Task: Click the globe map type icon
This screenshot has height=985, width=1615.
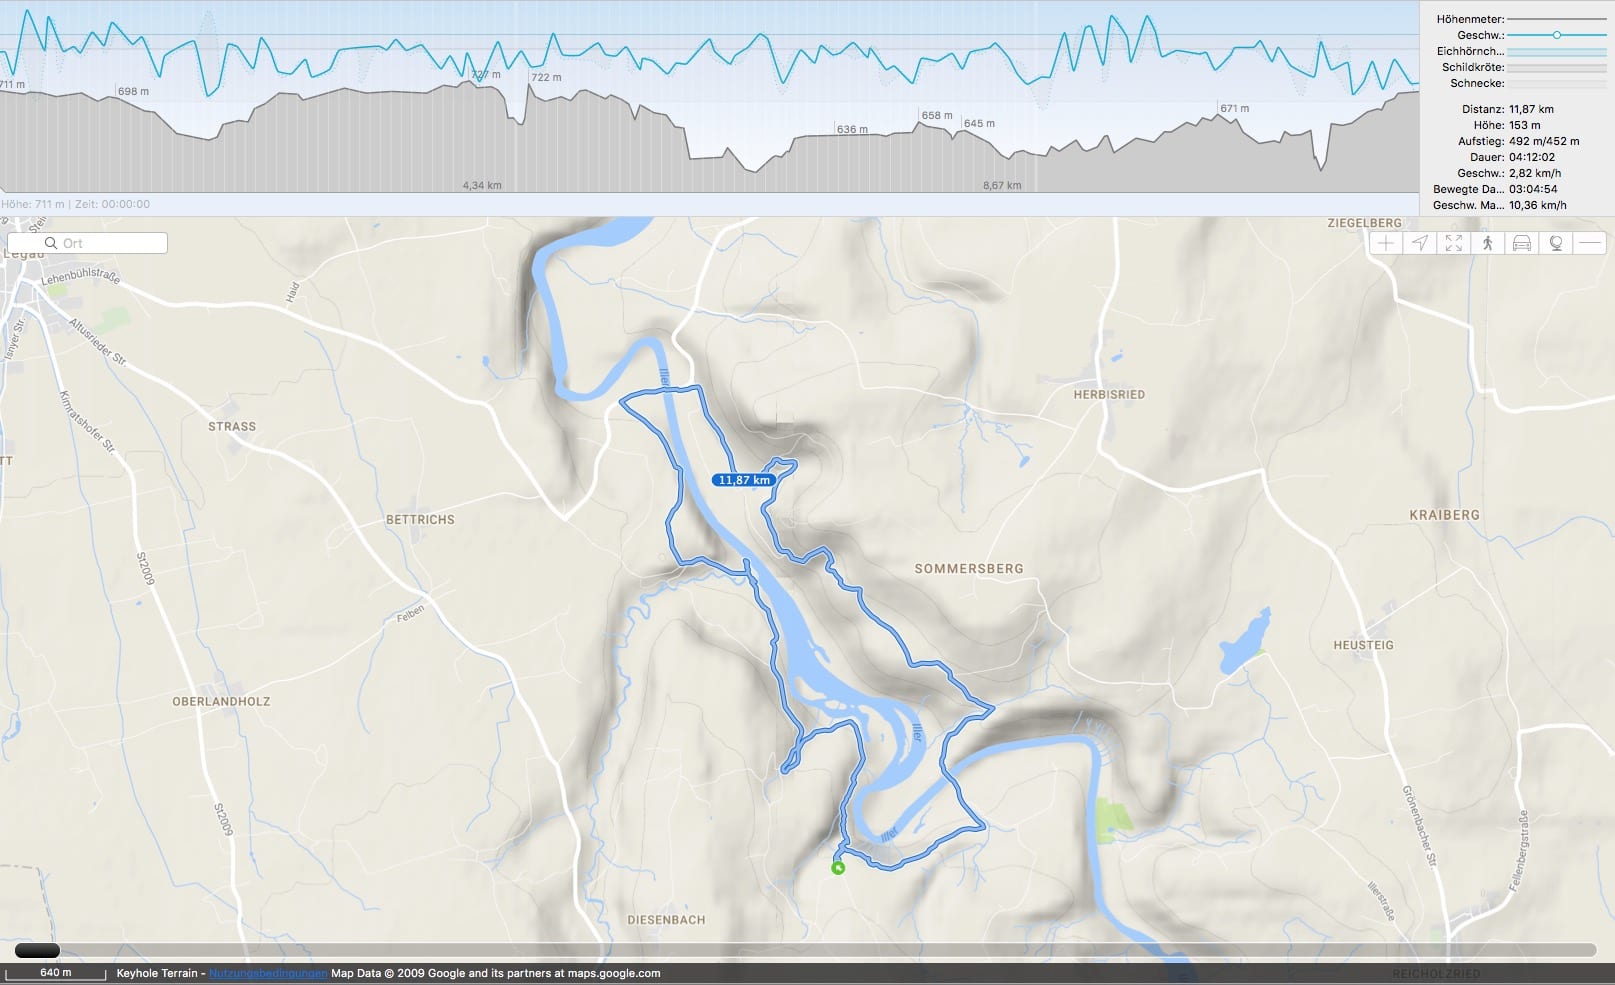Action: (1556, 243)
